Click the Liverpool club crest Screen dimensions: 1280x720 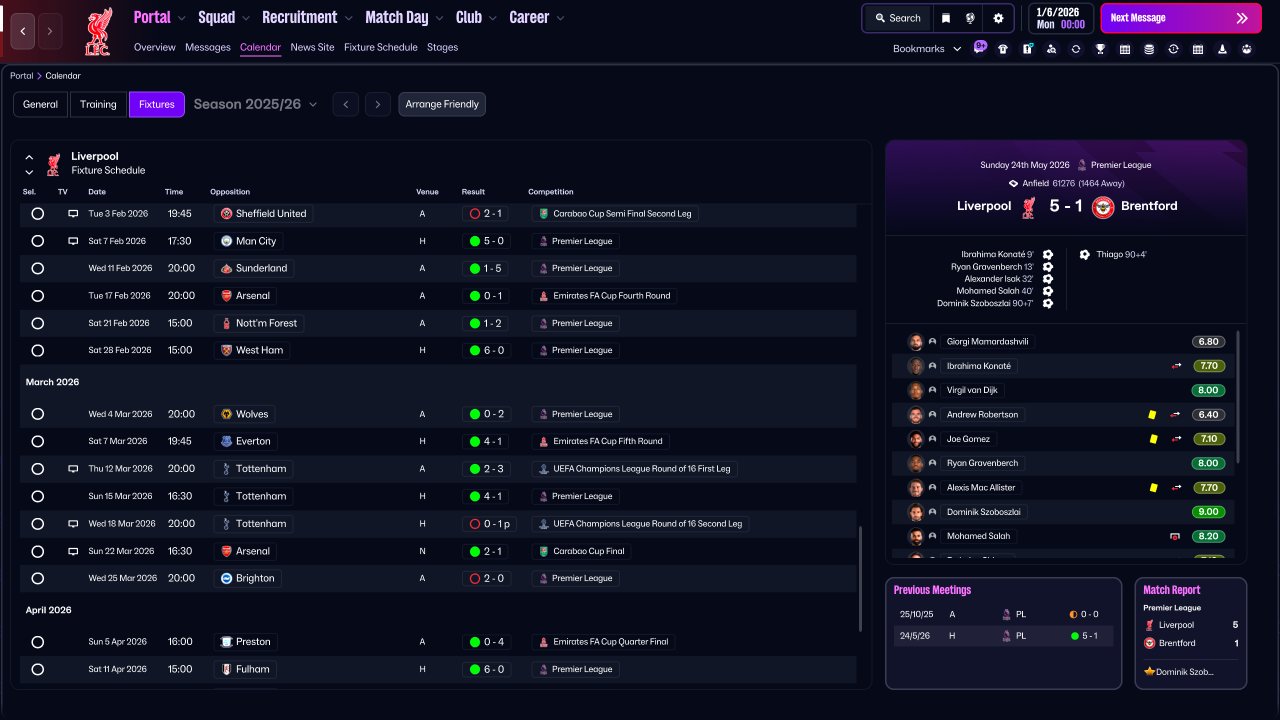[x=98, y=30]
